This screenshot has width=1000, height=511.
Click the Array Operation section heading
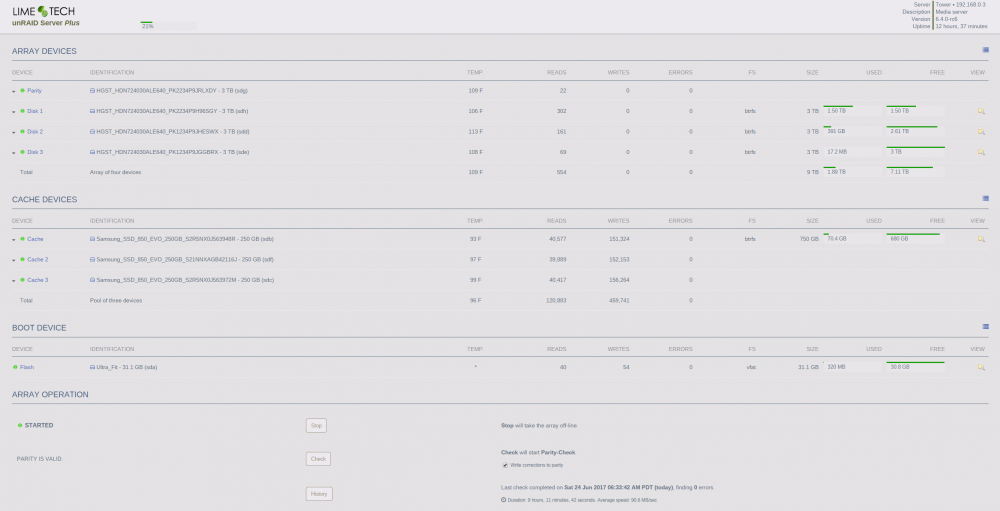(50, 394)
